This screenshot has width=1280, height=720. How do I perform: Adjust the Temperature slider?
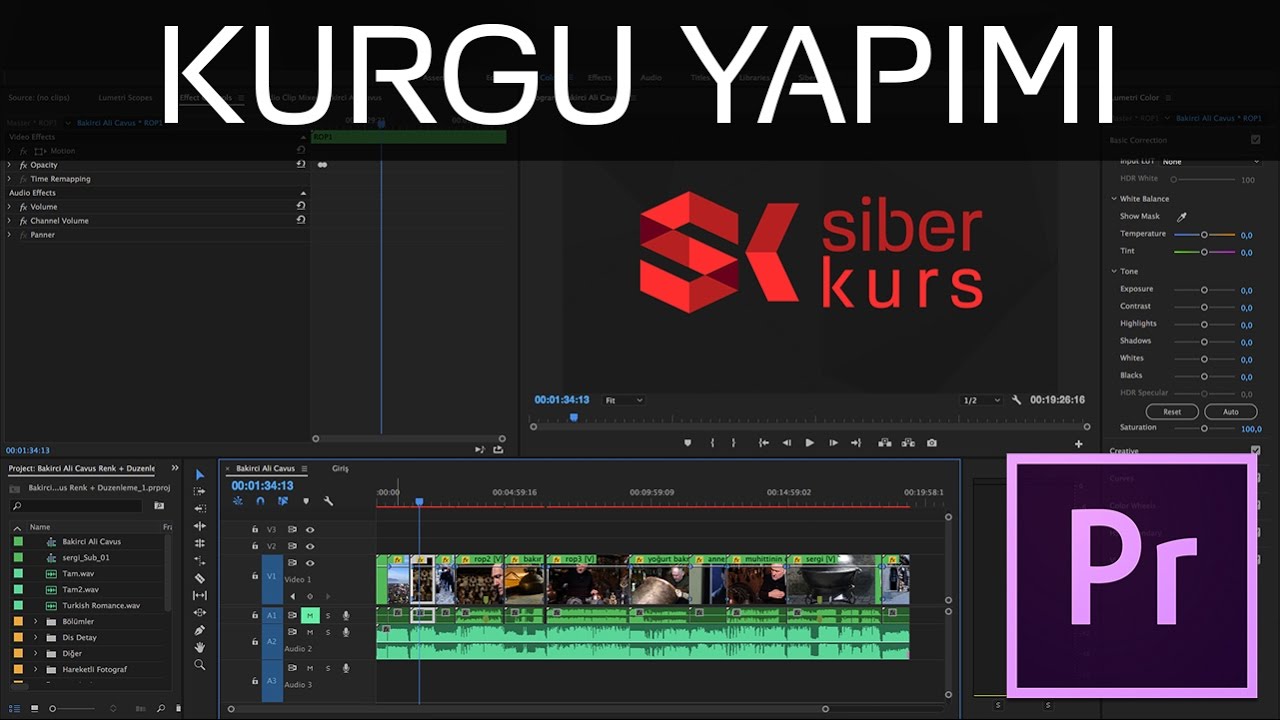[1204, 234]
